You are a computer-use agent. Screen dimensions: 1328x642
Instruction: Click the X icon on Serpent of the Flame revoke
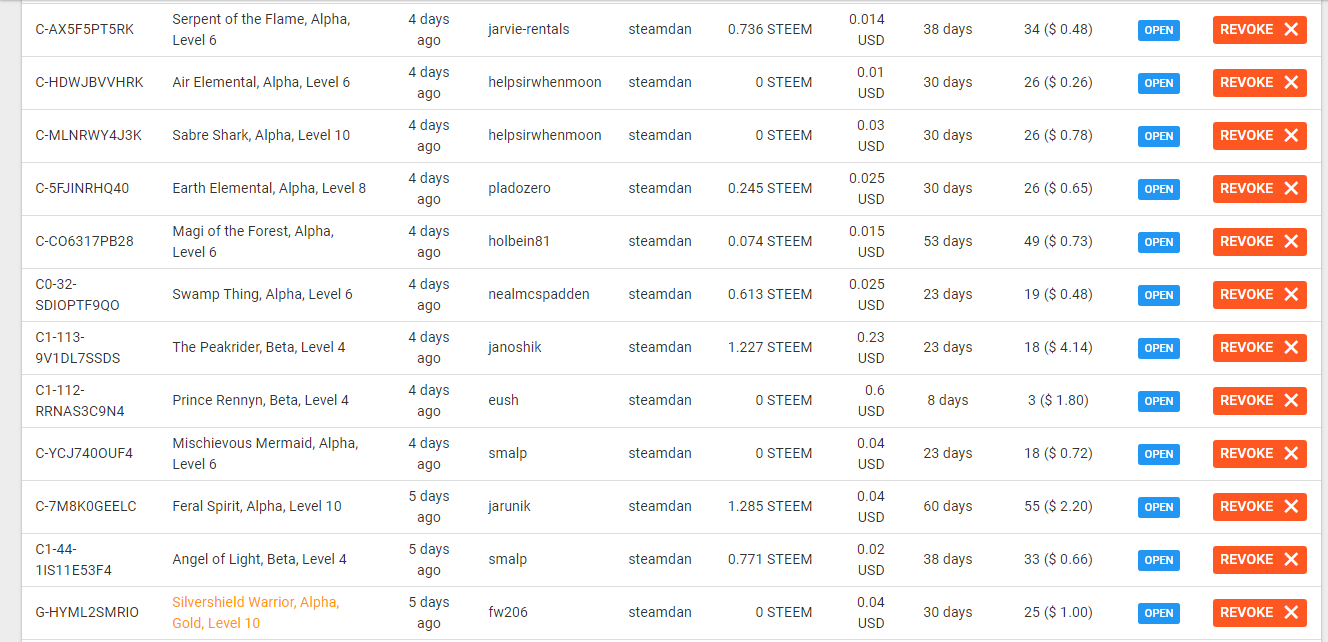tap(1291, 30)
